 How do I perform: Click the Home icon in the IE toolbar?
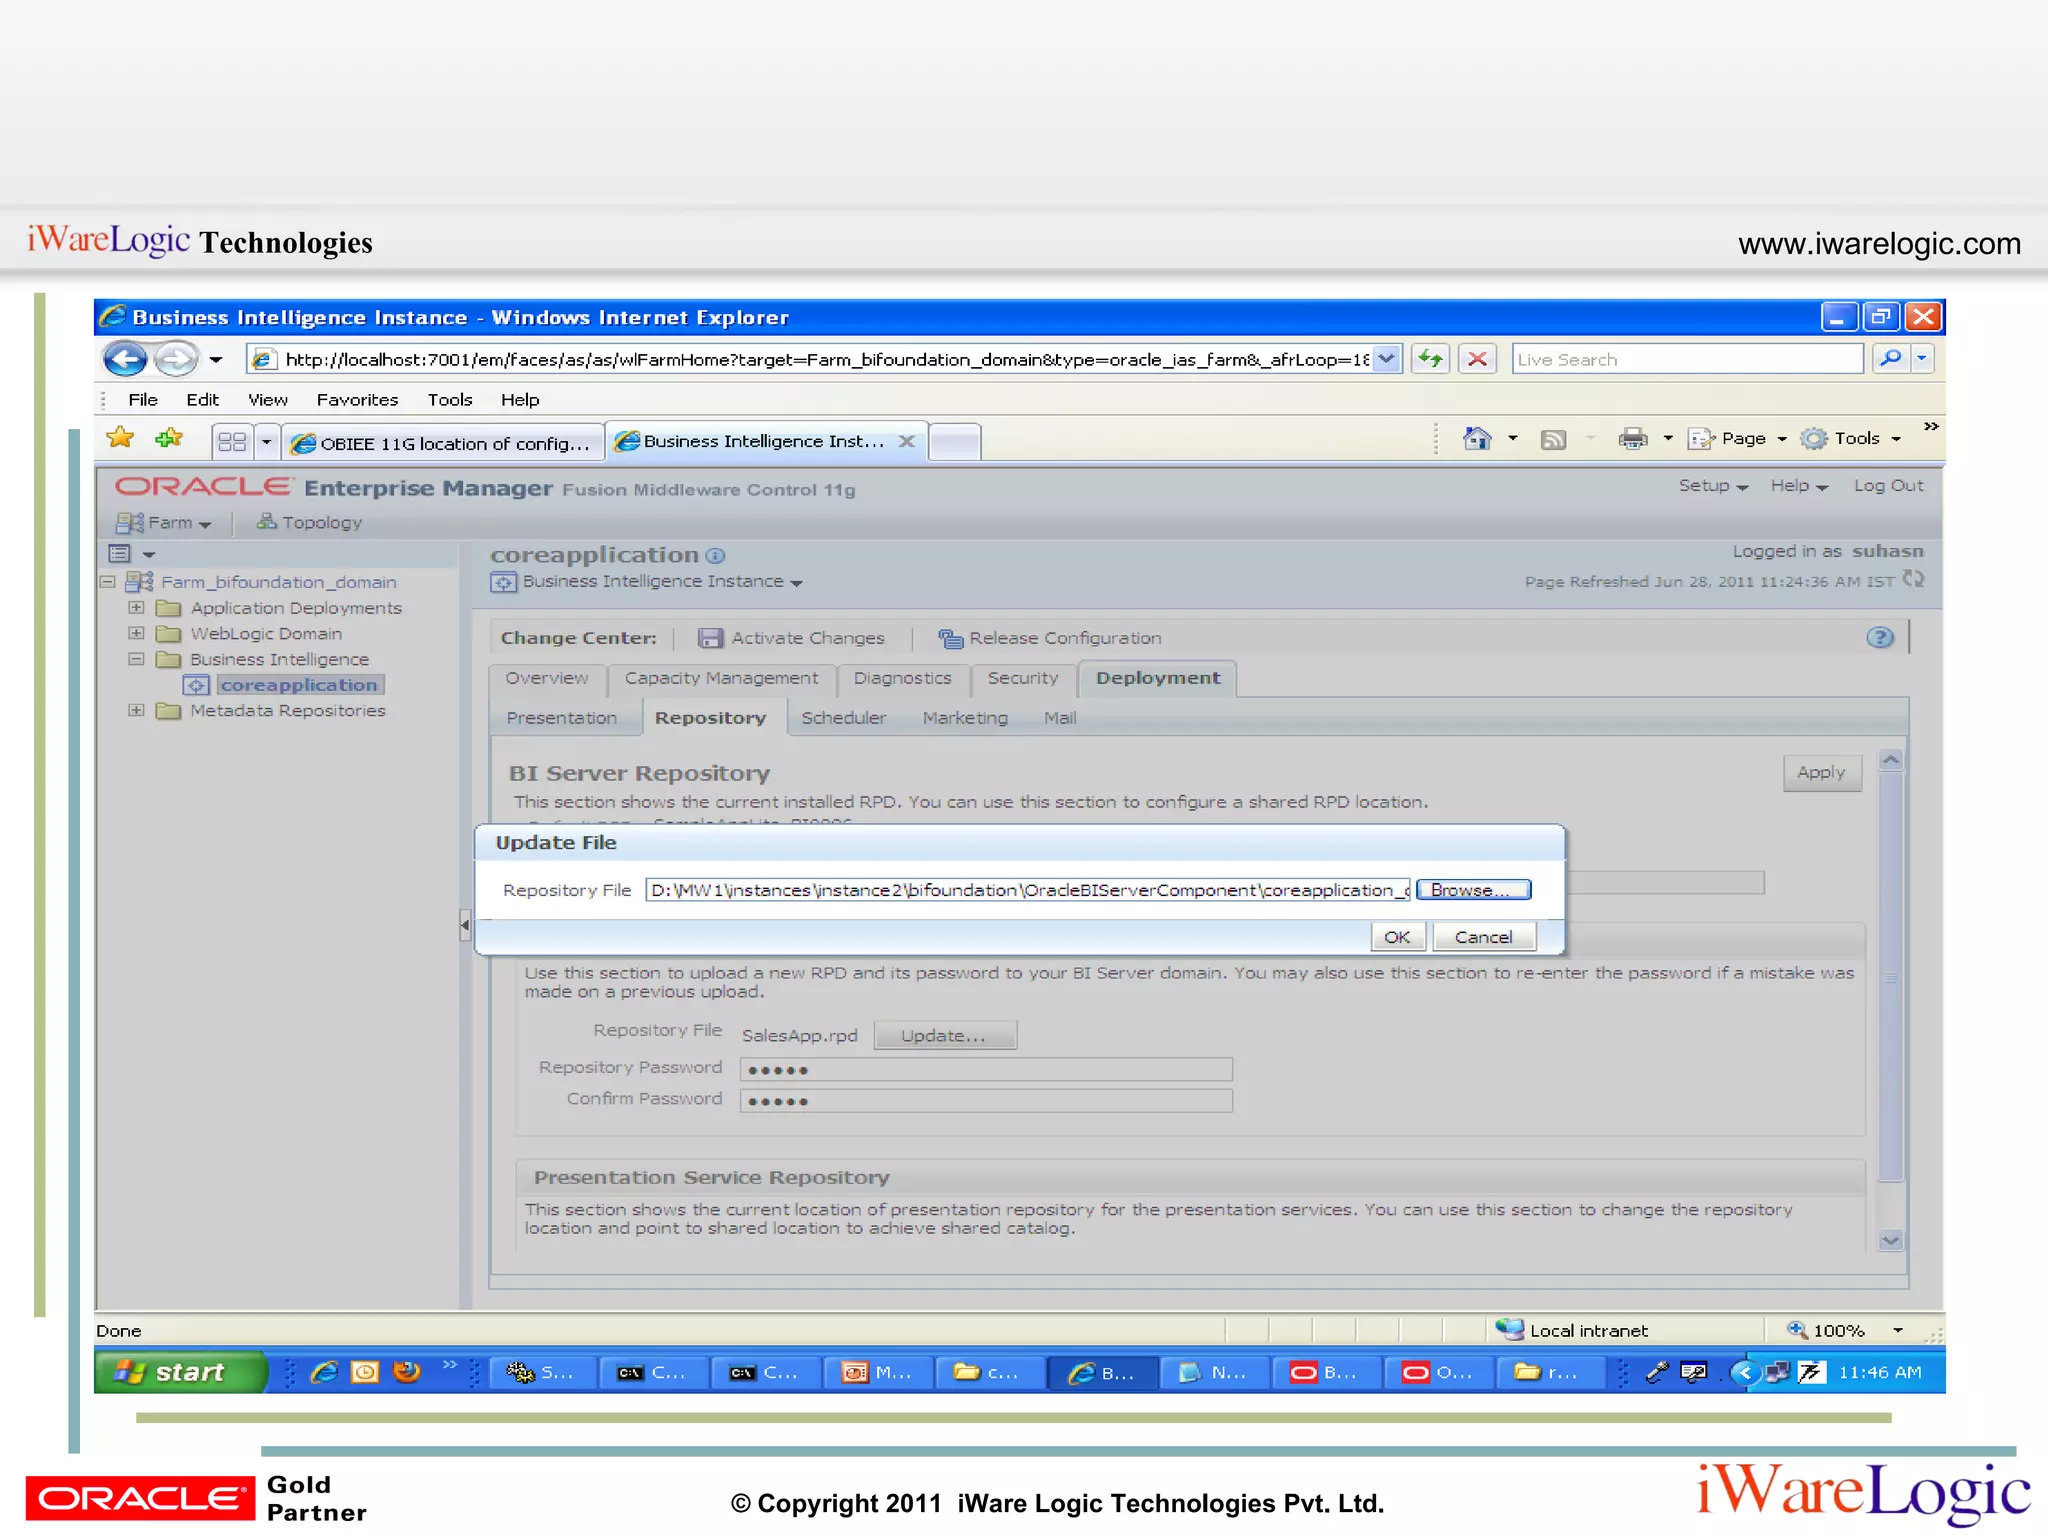tap(1477, 438)
